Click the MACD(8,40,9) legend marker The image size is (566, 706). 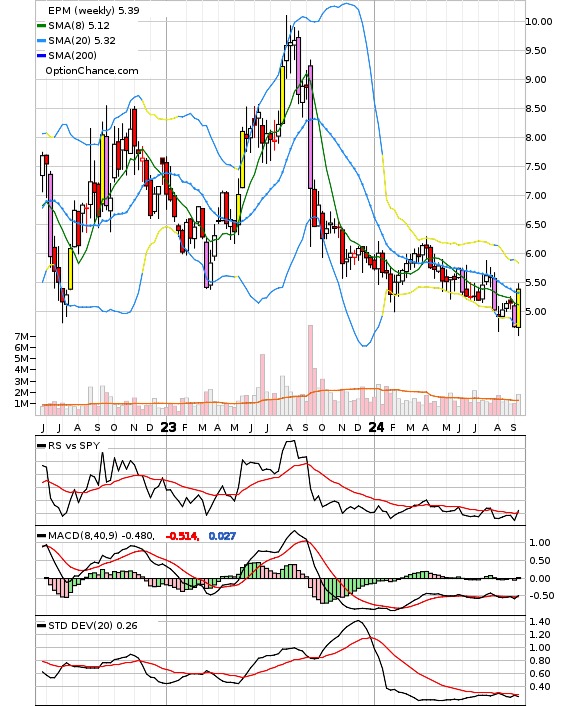(x=41, y=536)
